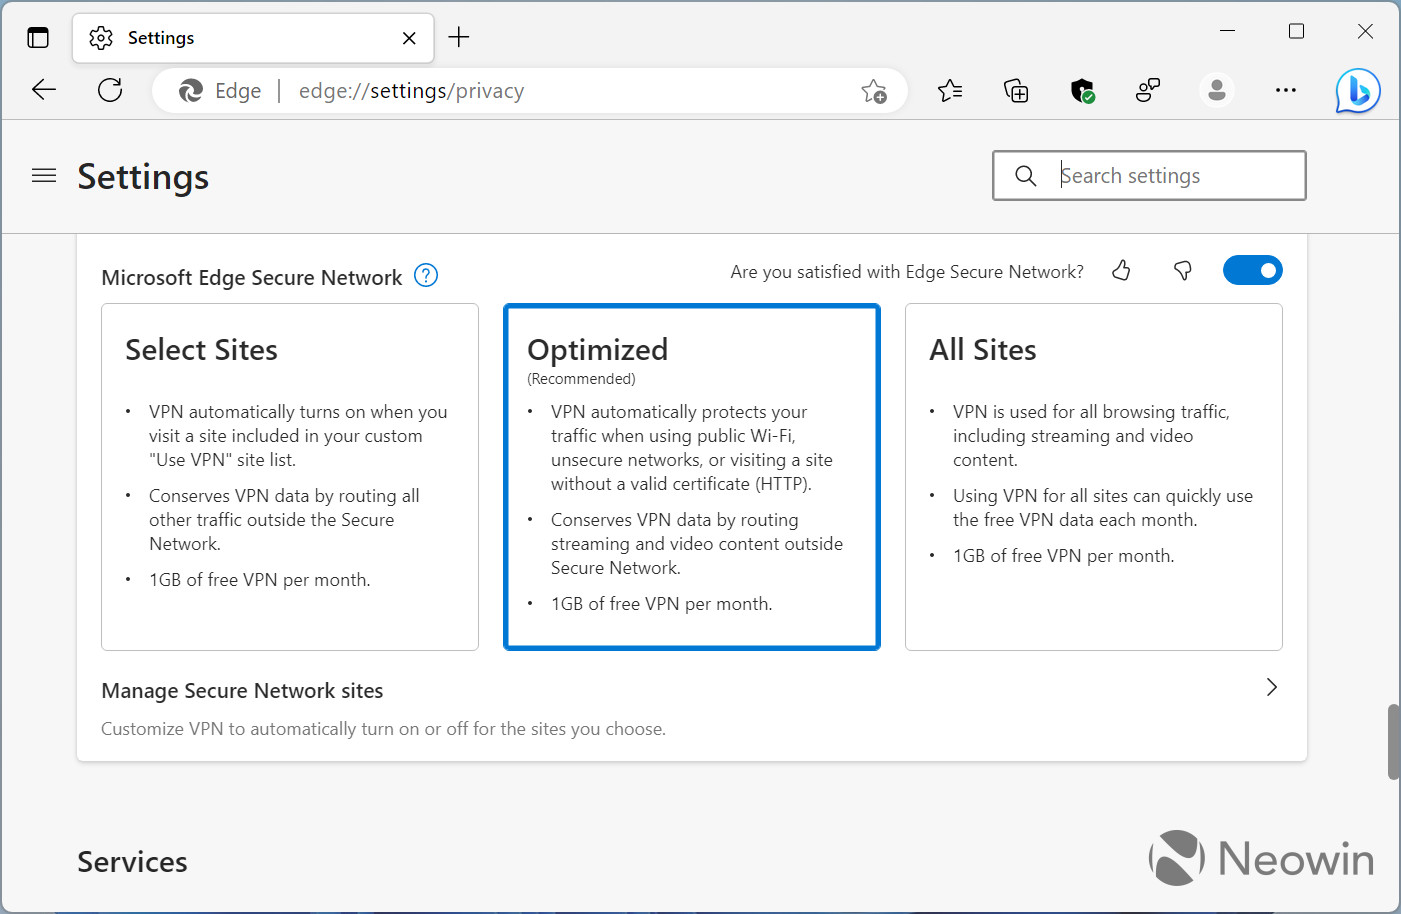
Task: Open the Bing chat sidebar icon
Action: click(1357, 91)
